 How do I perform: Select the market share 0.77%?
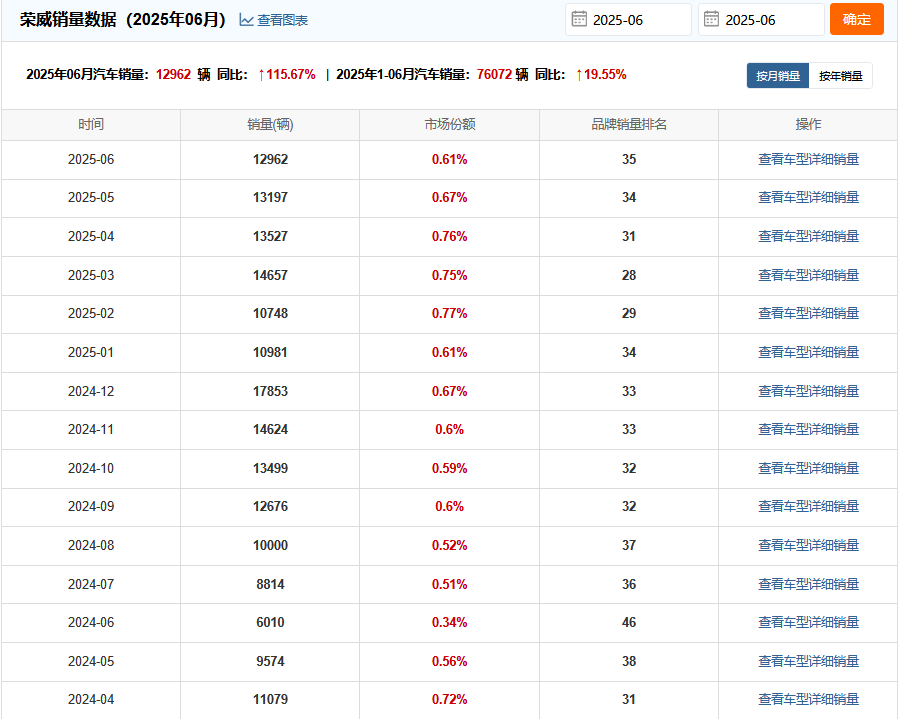(450, 313)
